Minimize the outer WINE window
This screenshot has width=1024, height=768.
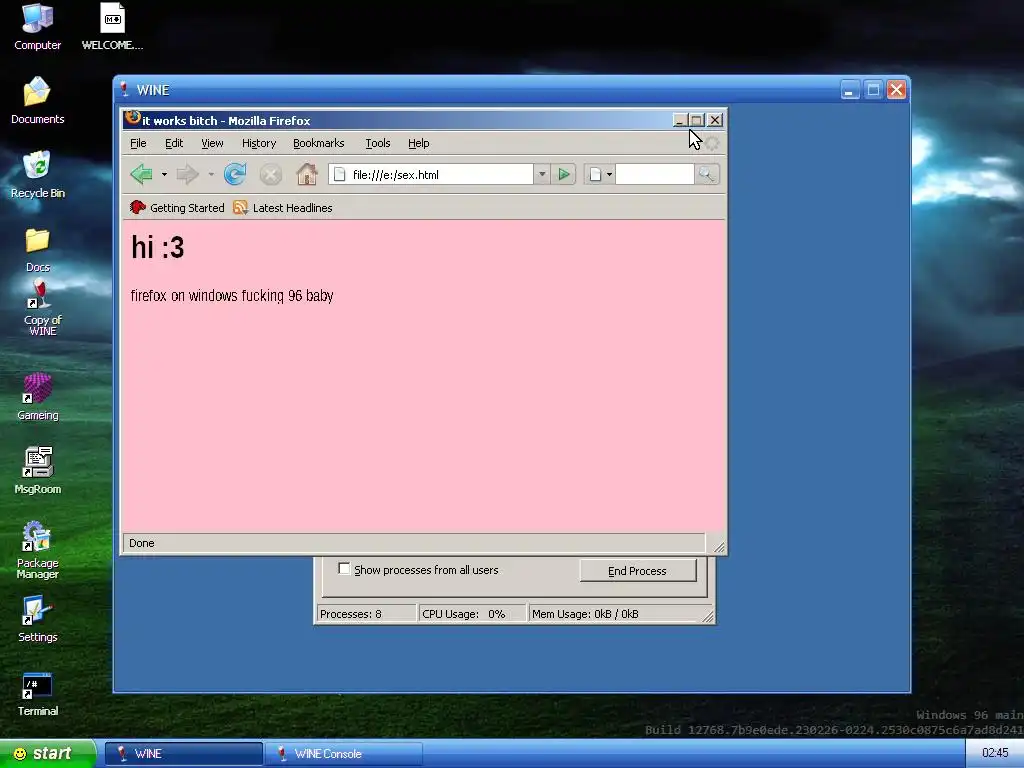(850, 89)
